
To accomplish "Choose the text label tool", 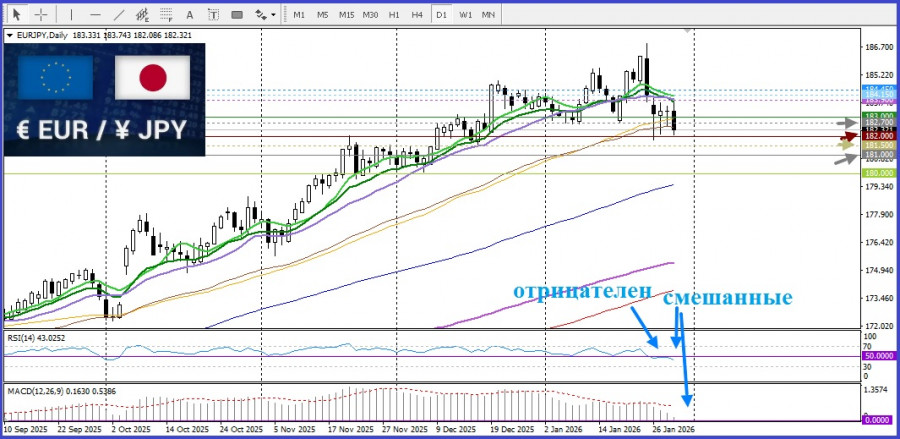I will [213, 15].
